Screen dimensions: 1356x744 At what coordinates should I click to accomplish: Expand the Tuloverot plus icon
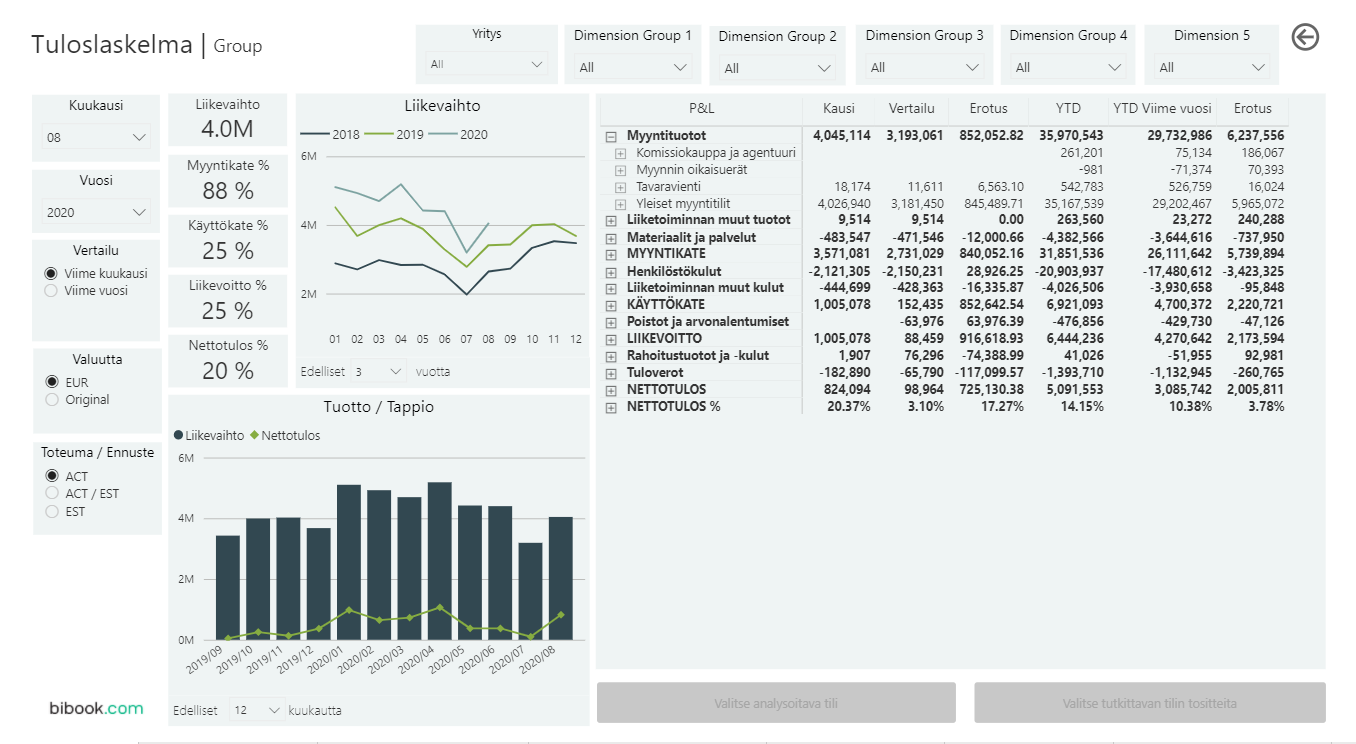coord(610,373)
